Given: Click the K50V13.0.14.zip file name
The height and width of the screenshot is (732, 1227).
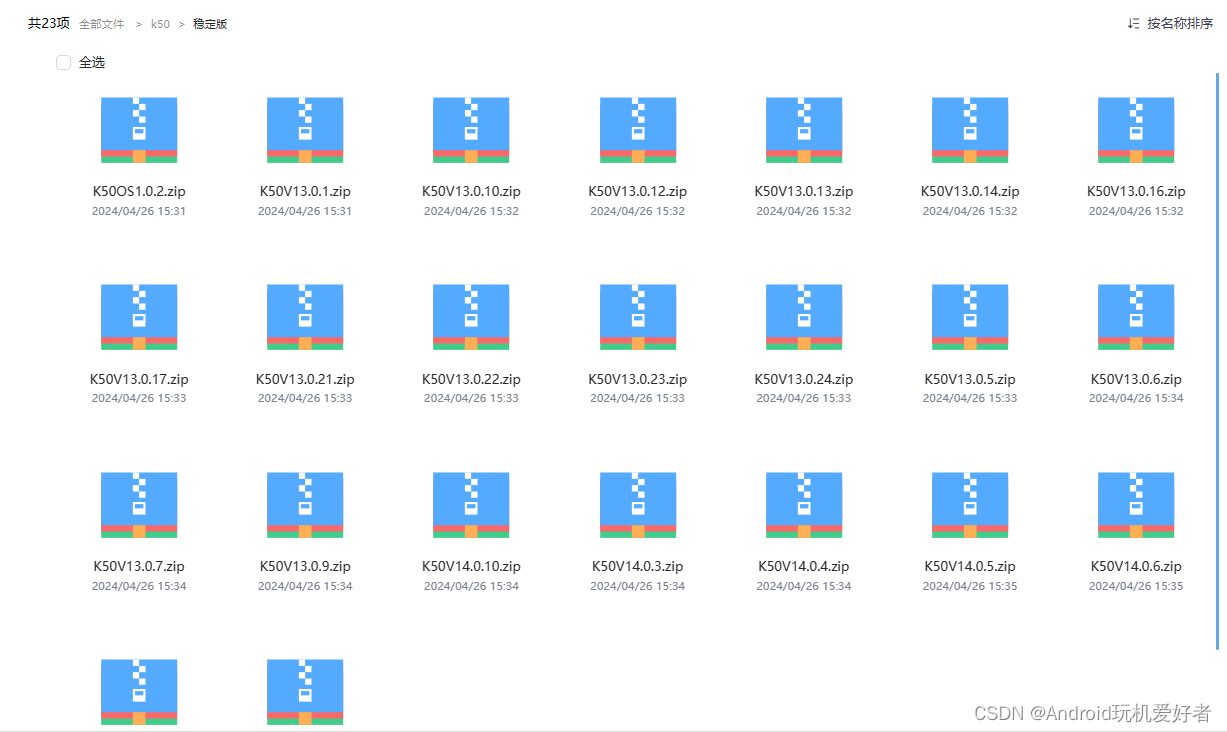Looking at the screenshot, I should (x=970, y=191).
